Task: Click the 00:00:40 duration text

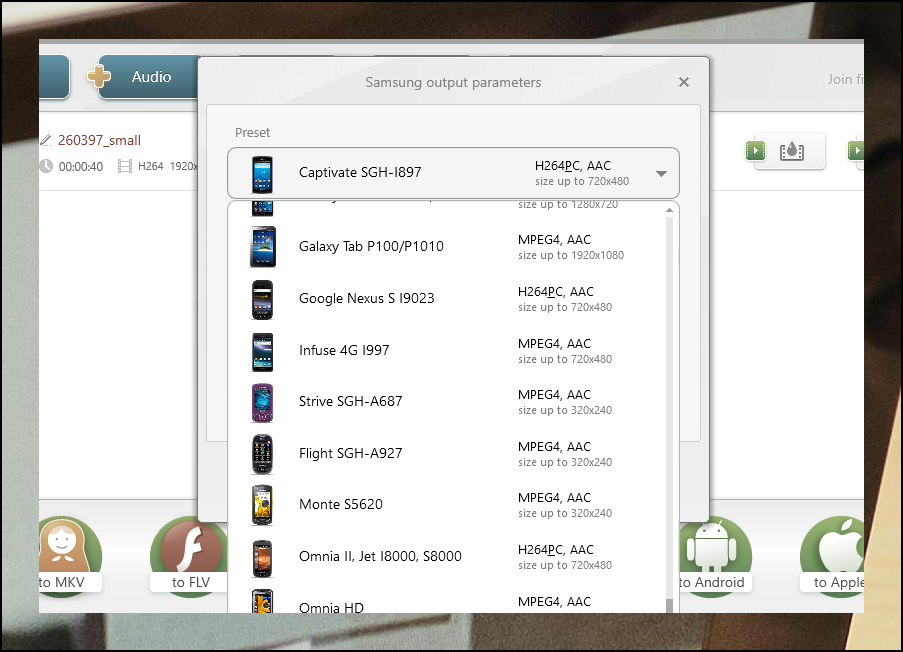Action: [x=81, y=166]
